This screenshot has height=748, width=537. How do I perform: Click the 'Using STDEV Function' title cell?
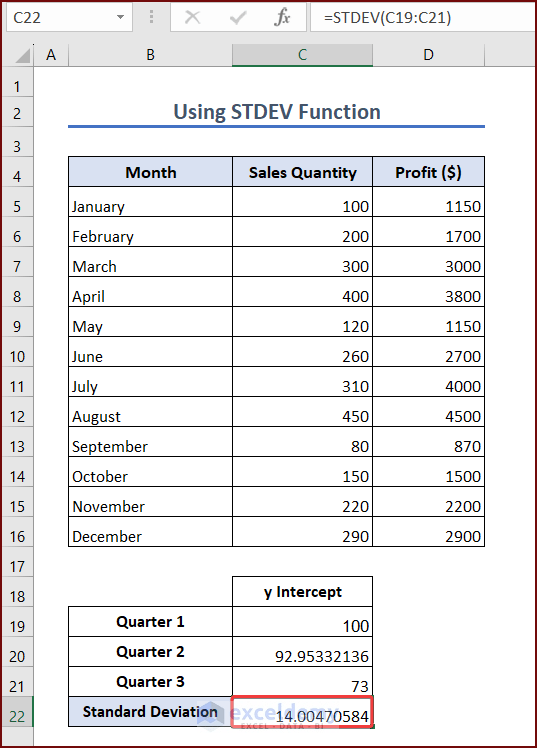[x=277, y=112]
